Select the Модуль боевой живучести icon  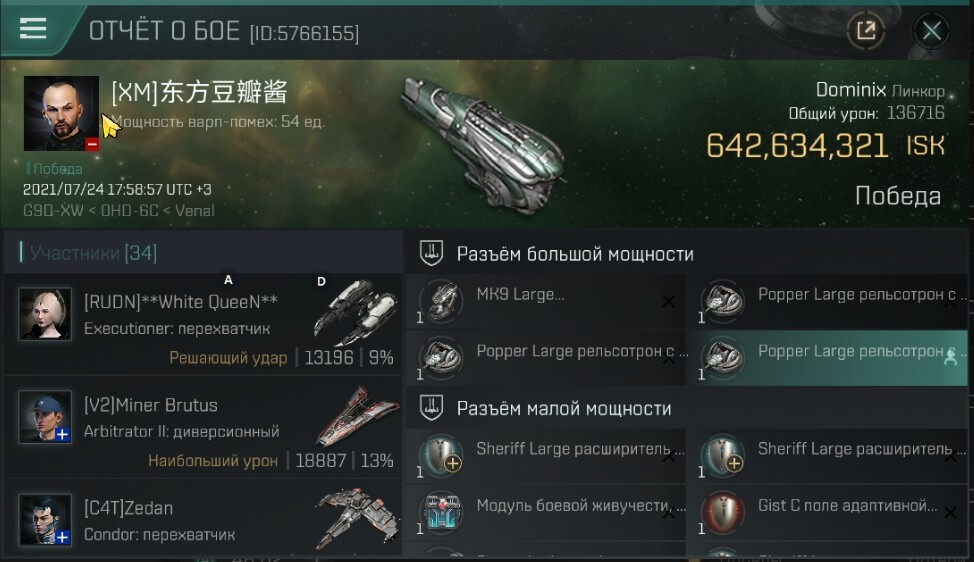442,513
